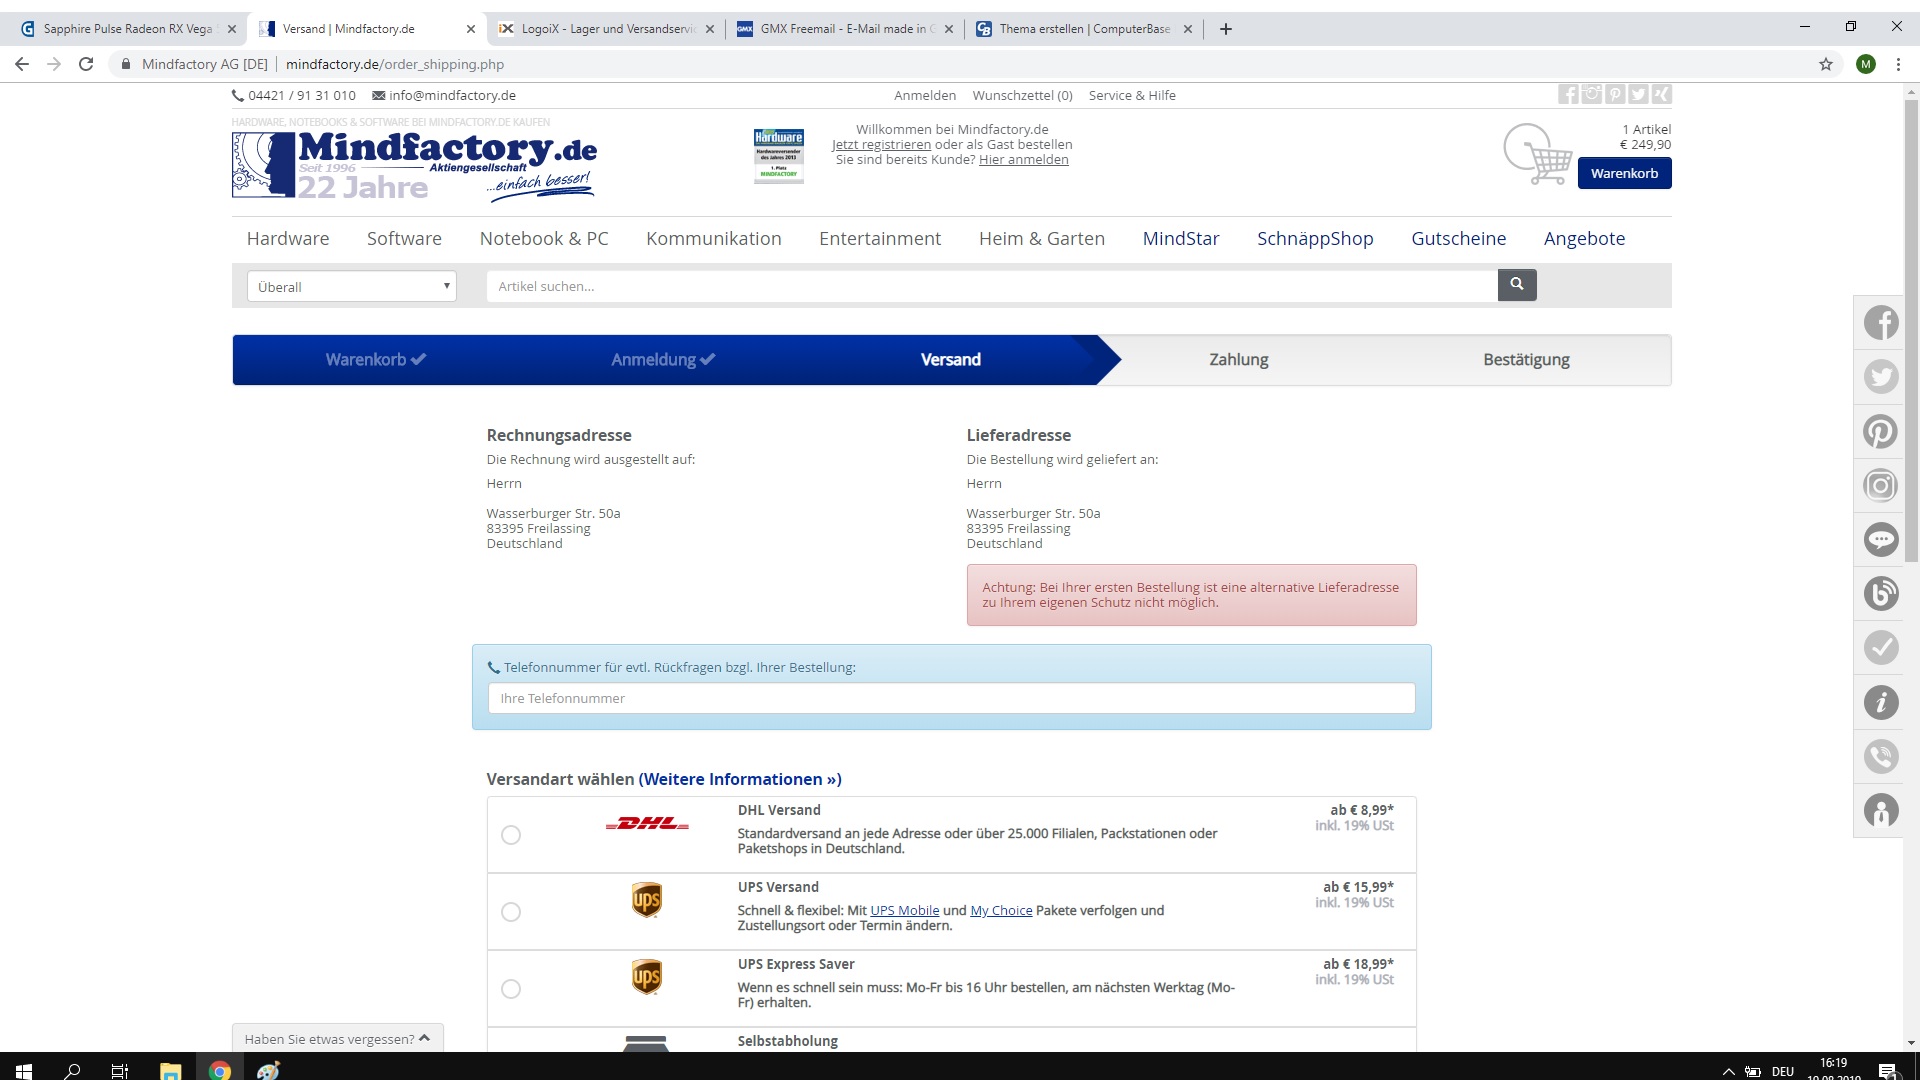Open the Überall search category dropdown
The image size is (1920, 1080).
(x=351, y=287)
